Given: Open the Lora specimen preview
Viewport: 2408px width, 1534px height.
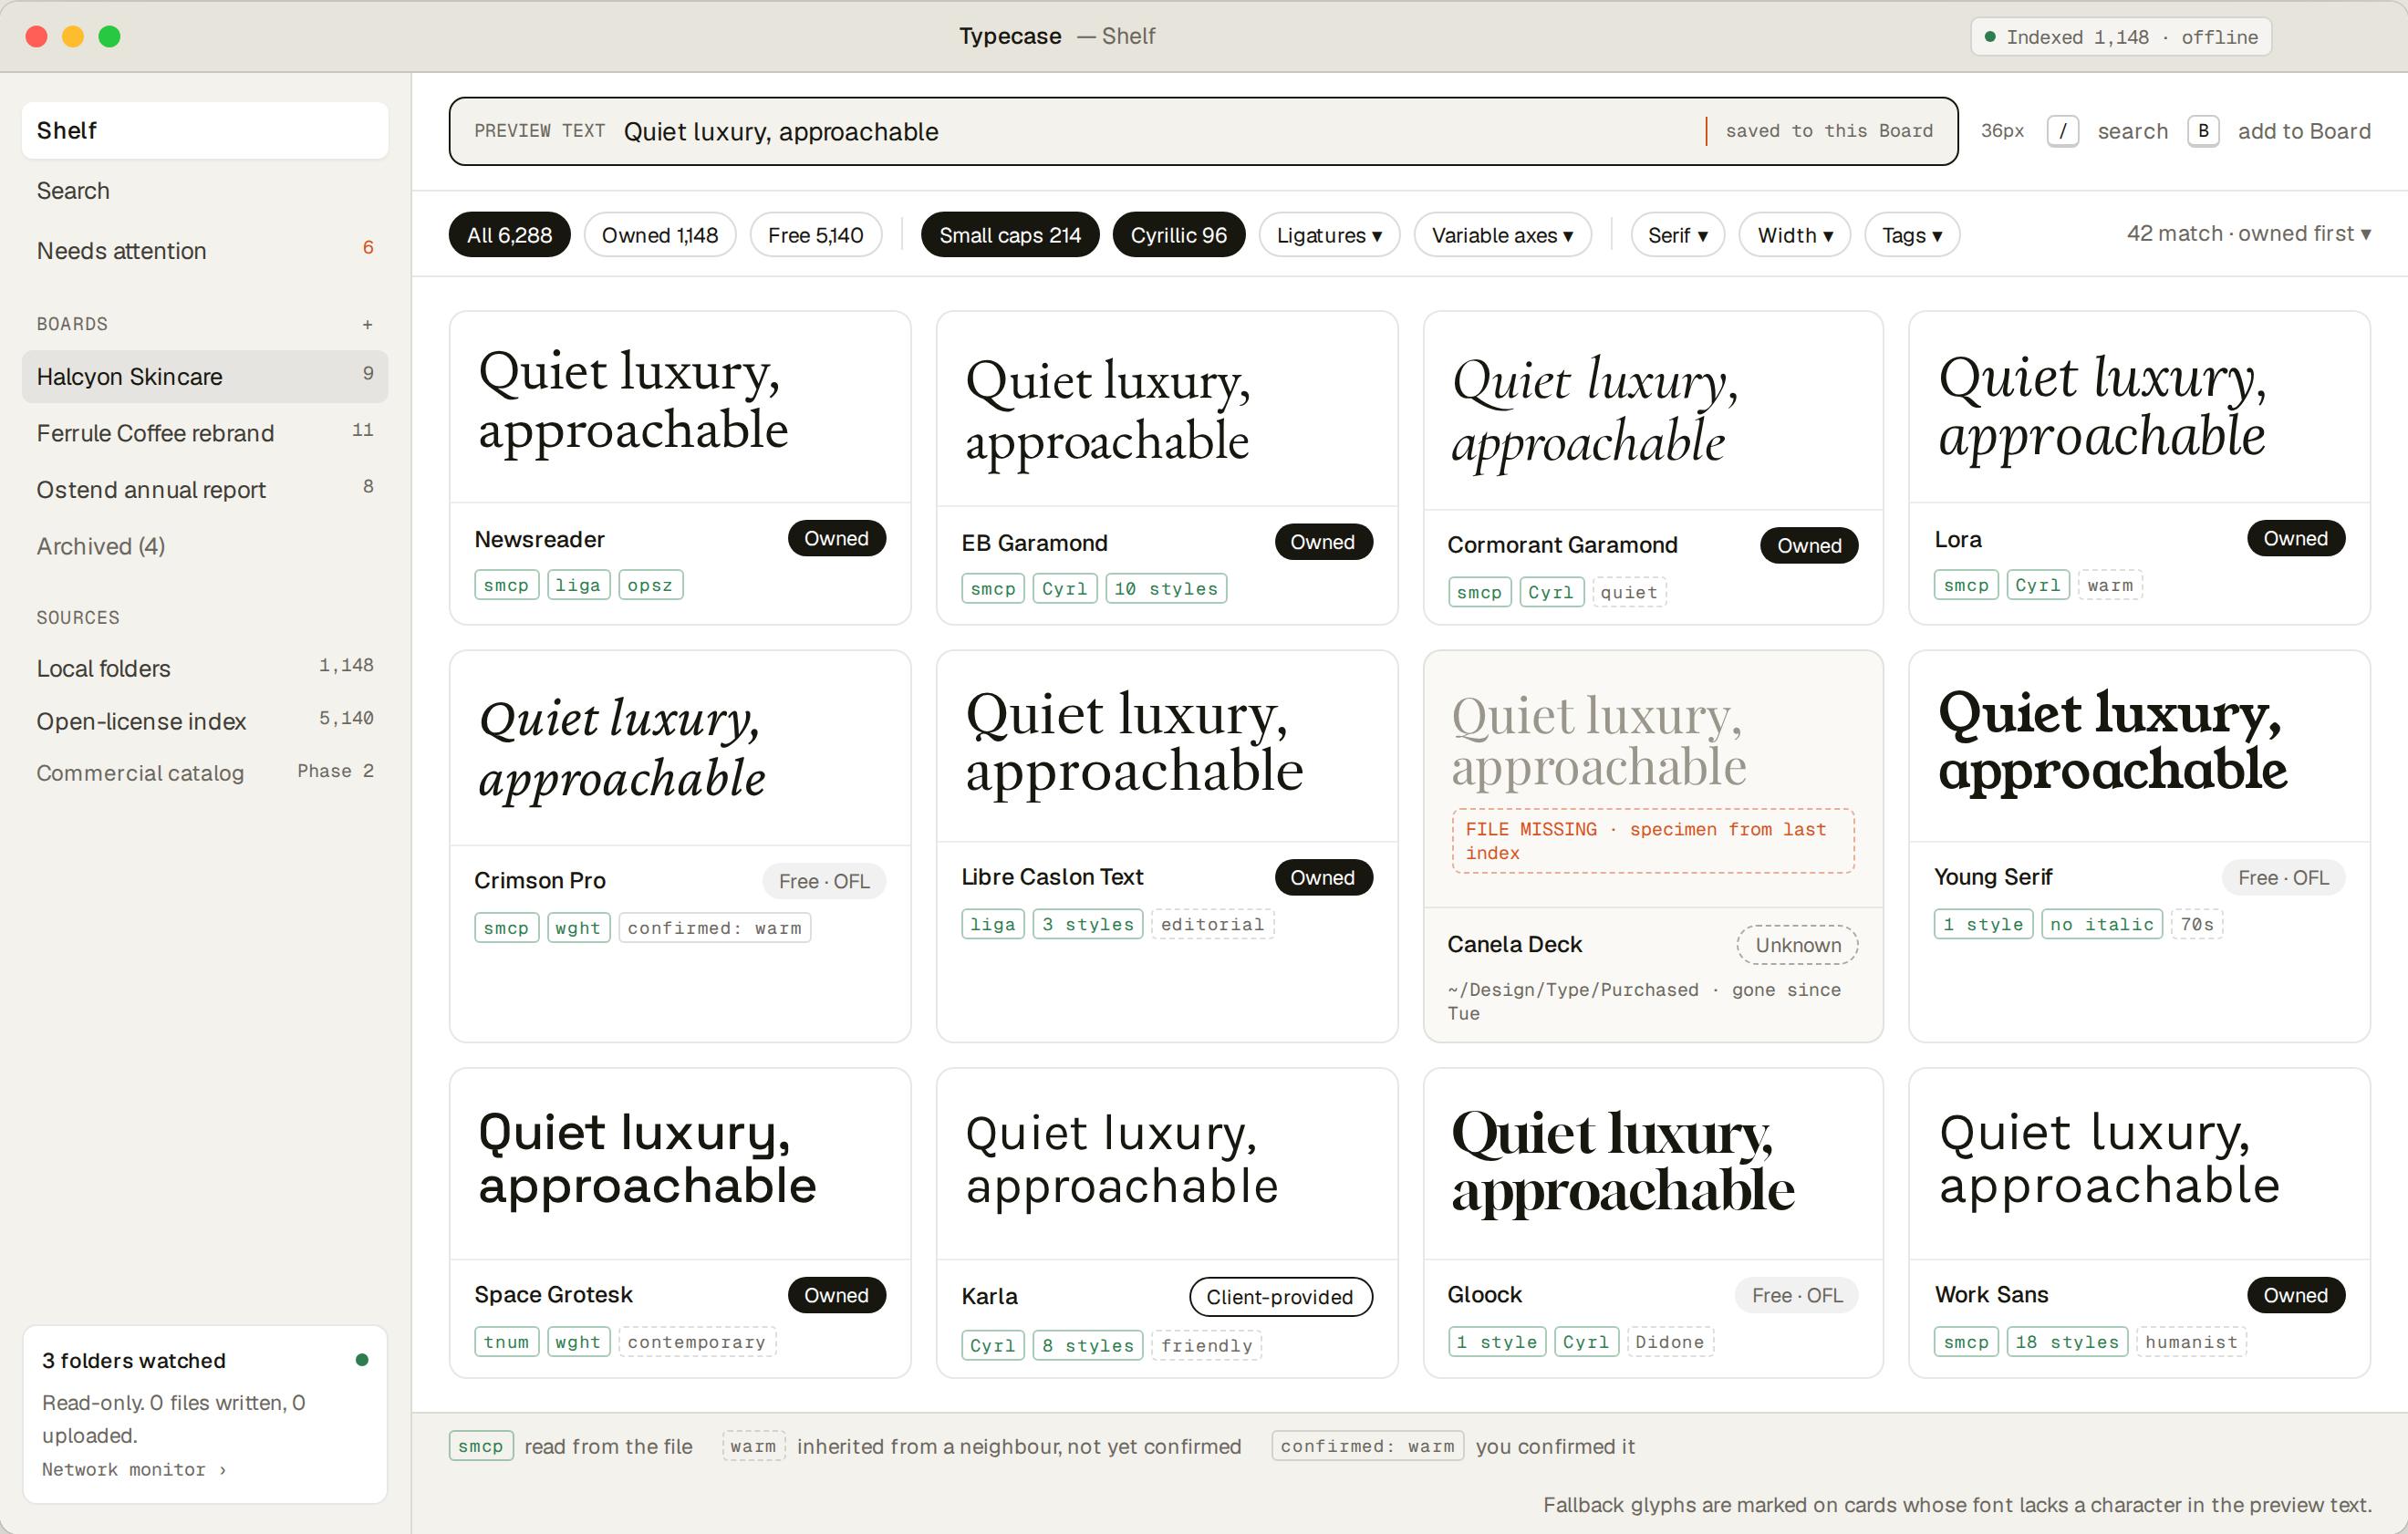Looking at the screenshot, I should (x=2139, y=406).
